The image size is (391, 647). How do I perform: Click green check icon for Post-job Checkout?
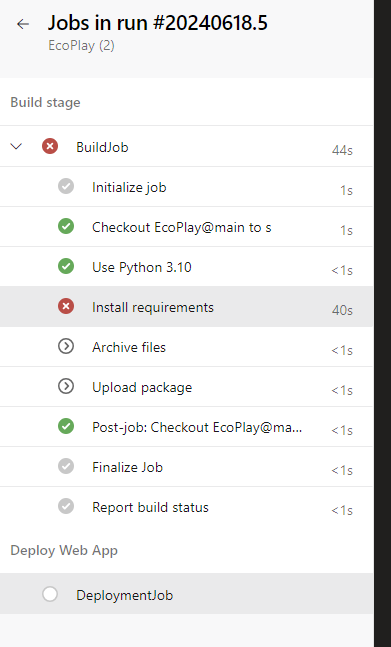[66, 426]
